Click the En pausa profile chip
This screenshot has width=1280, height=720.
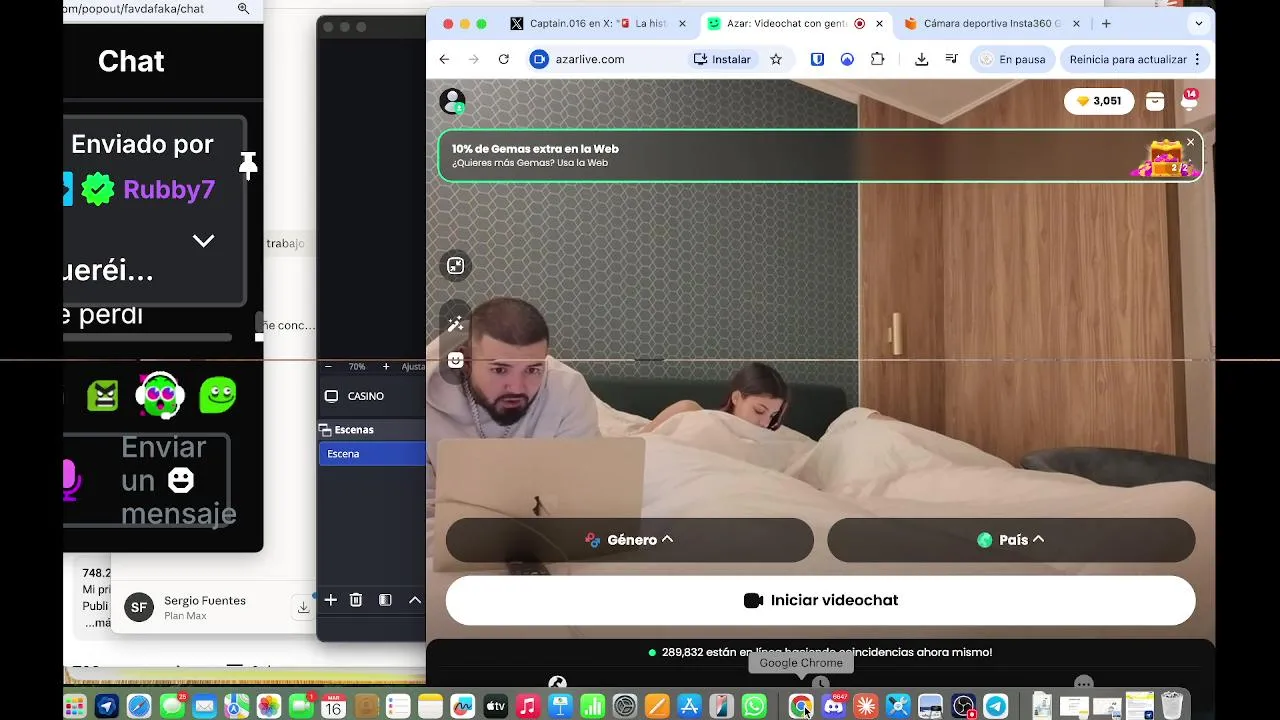click(1012, 59)
